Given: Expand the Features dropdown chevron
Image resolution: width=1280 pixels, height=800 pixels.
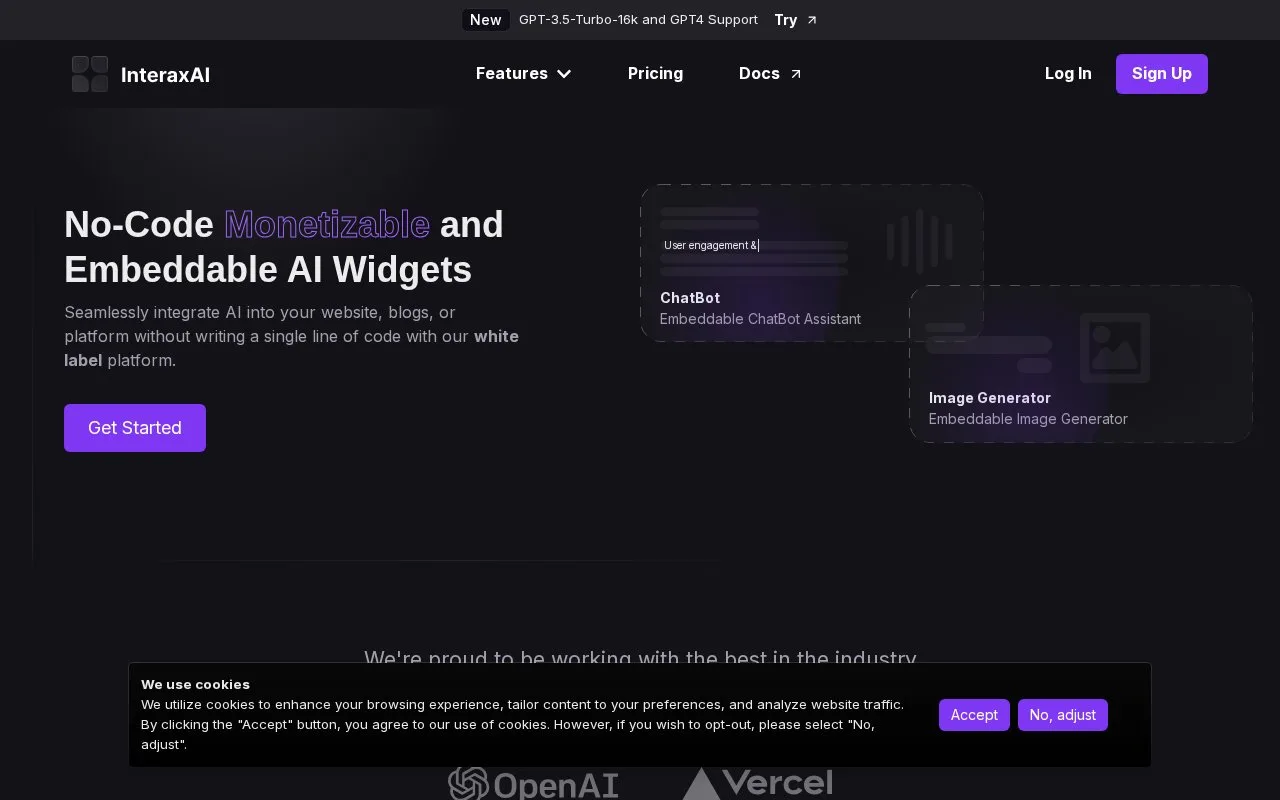Looking at the screenshot, I should tap(564, 74).
